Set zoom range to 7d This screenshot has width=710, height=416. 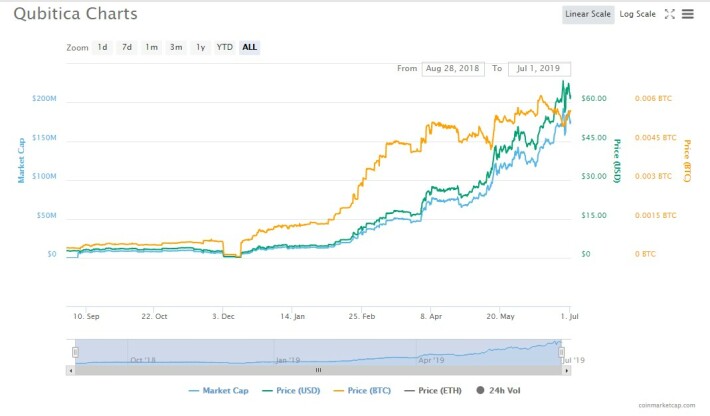(x=127, y=47)
